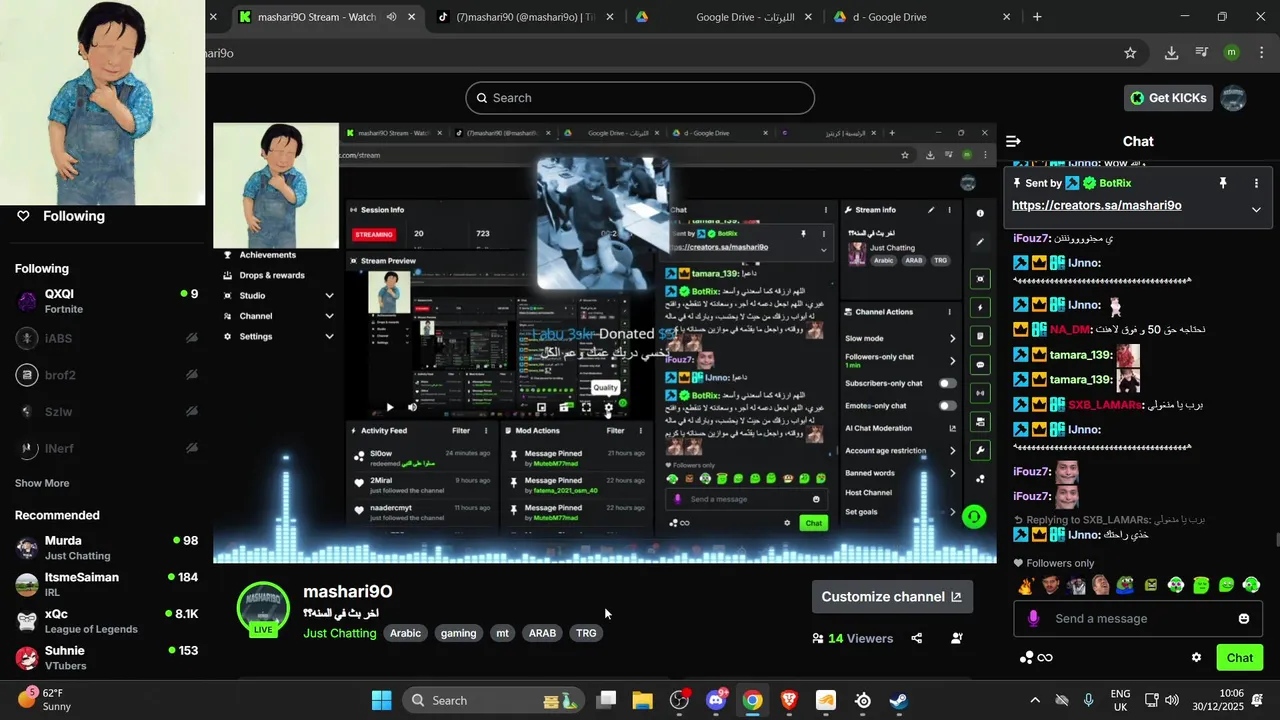
Task: Open File Explorer from taskbar
Action: pyautogui.click(x=643, y=700)
